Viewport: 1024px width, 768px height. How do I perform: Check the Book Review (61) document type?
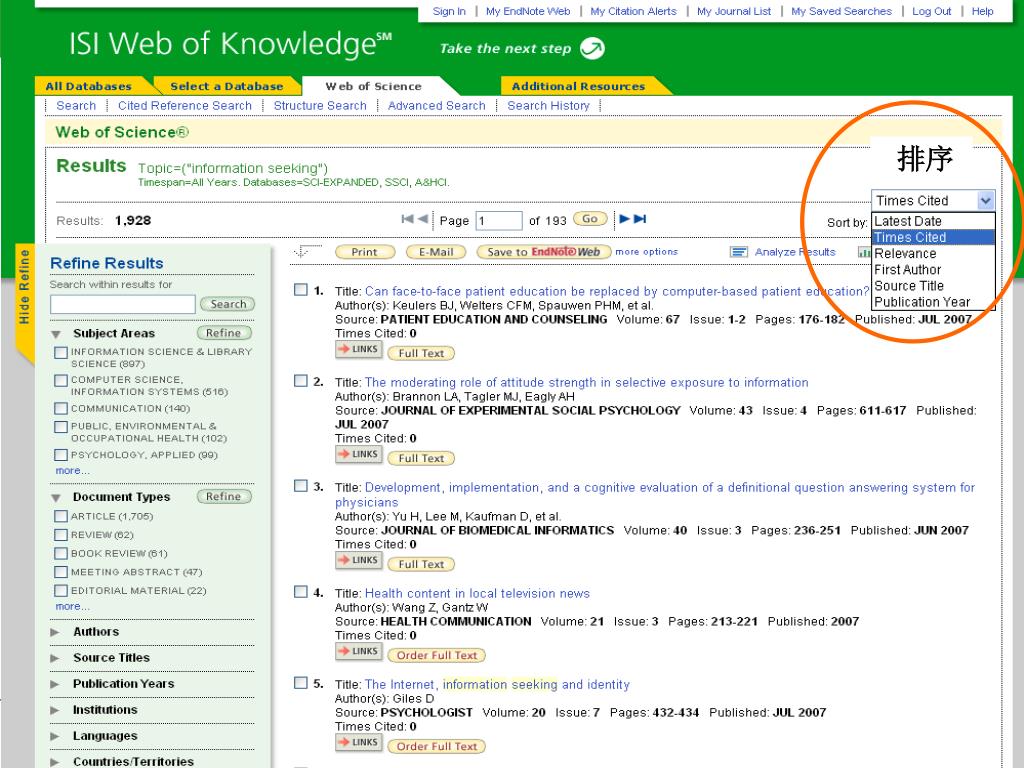click(x=61, y=553)
